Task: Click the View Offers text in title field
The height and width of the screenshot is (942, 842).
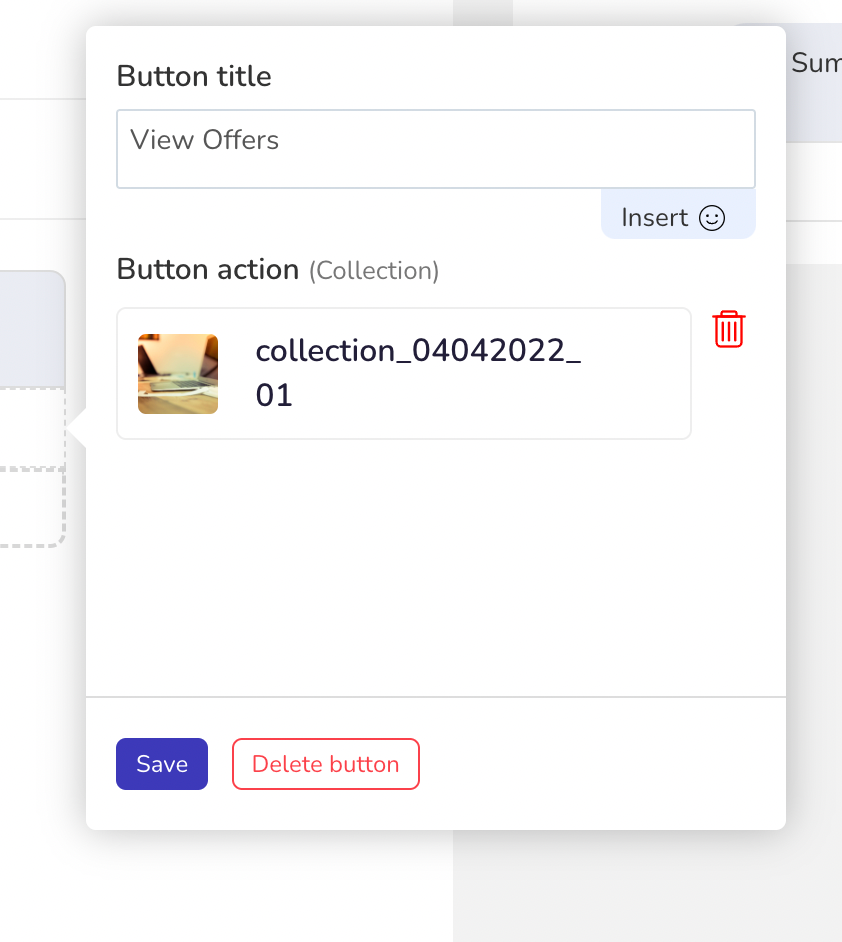Action: point(205,140)
